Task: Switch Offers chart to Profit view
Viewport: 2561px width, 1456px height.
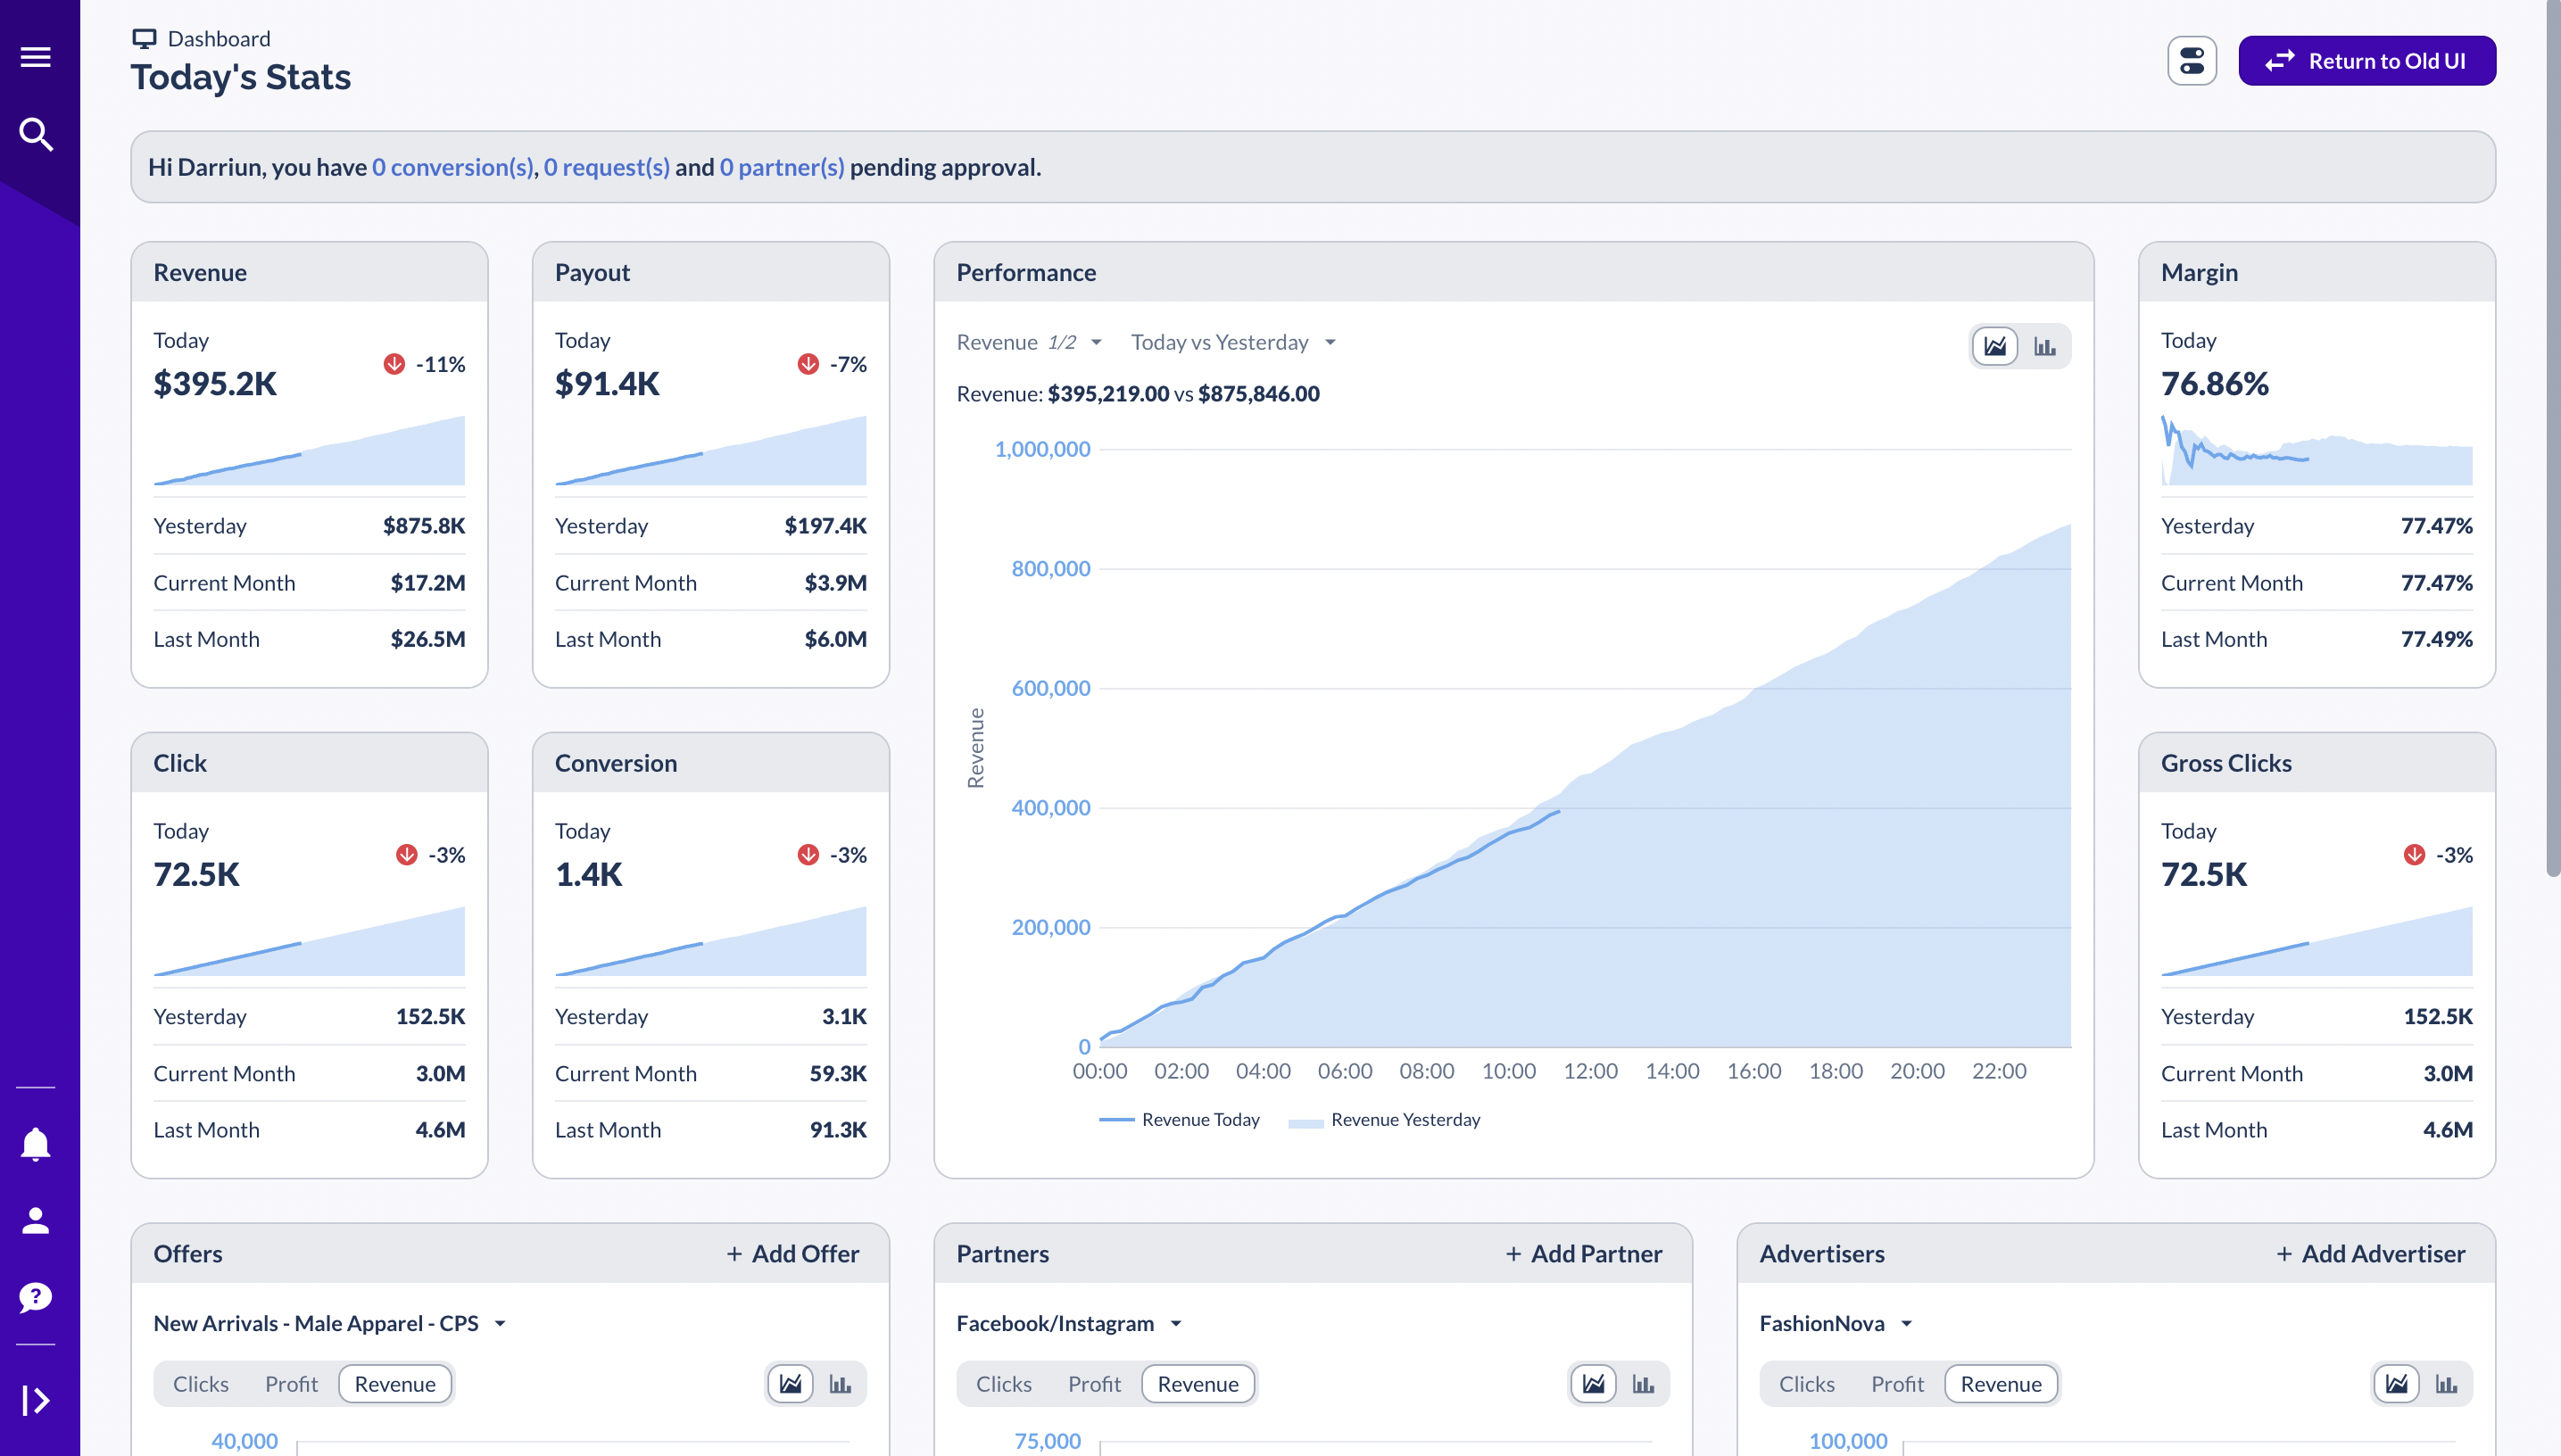Action: (x=291, y=1383)
